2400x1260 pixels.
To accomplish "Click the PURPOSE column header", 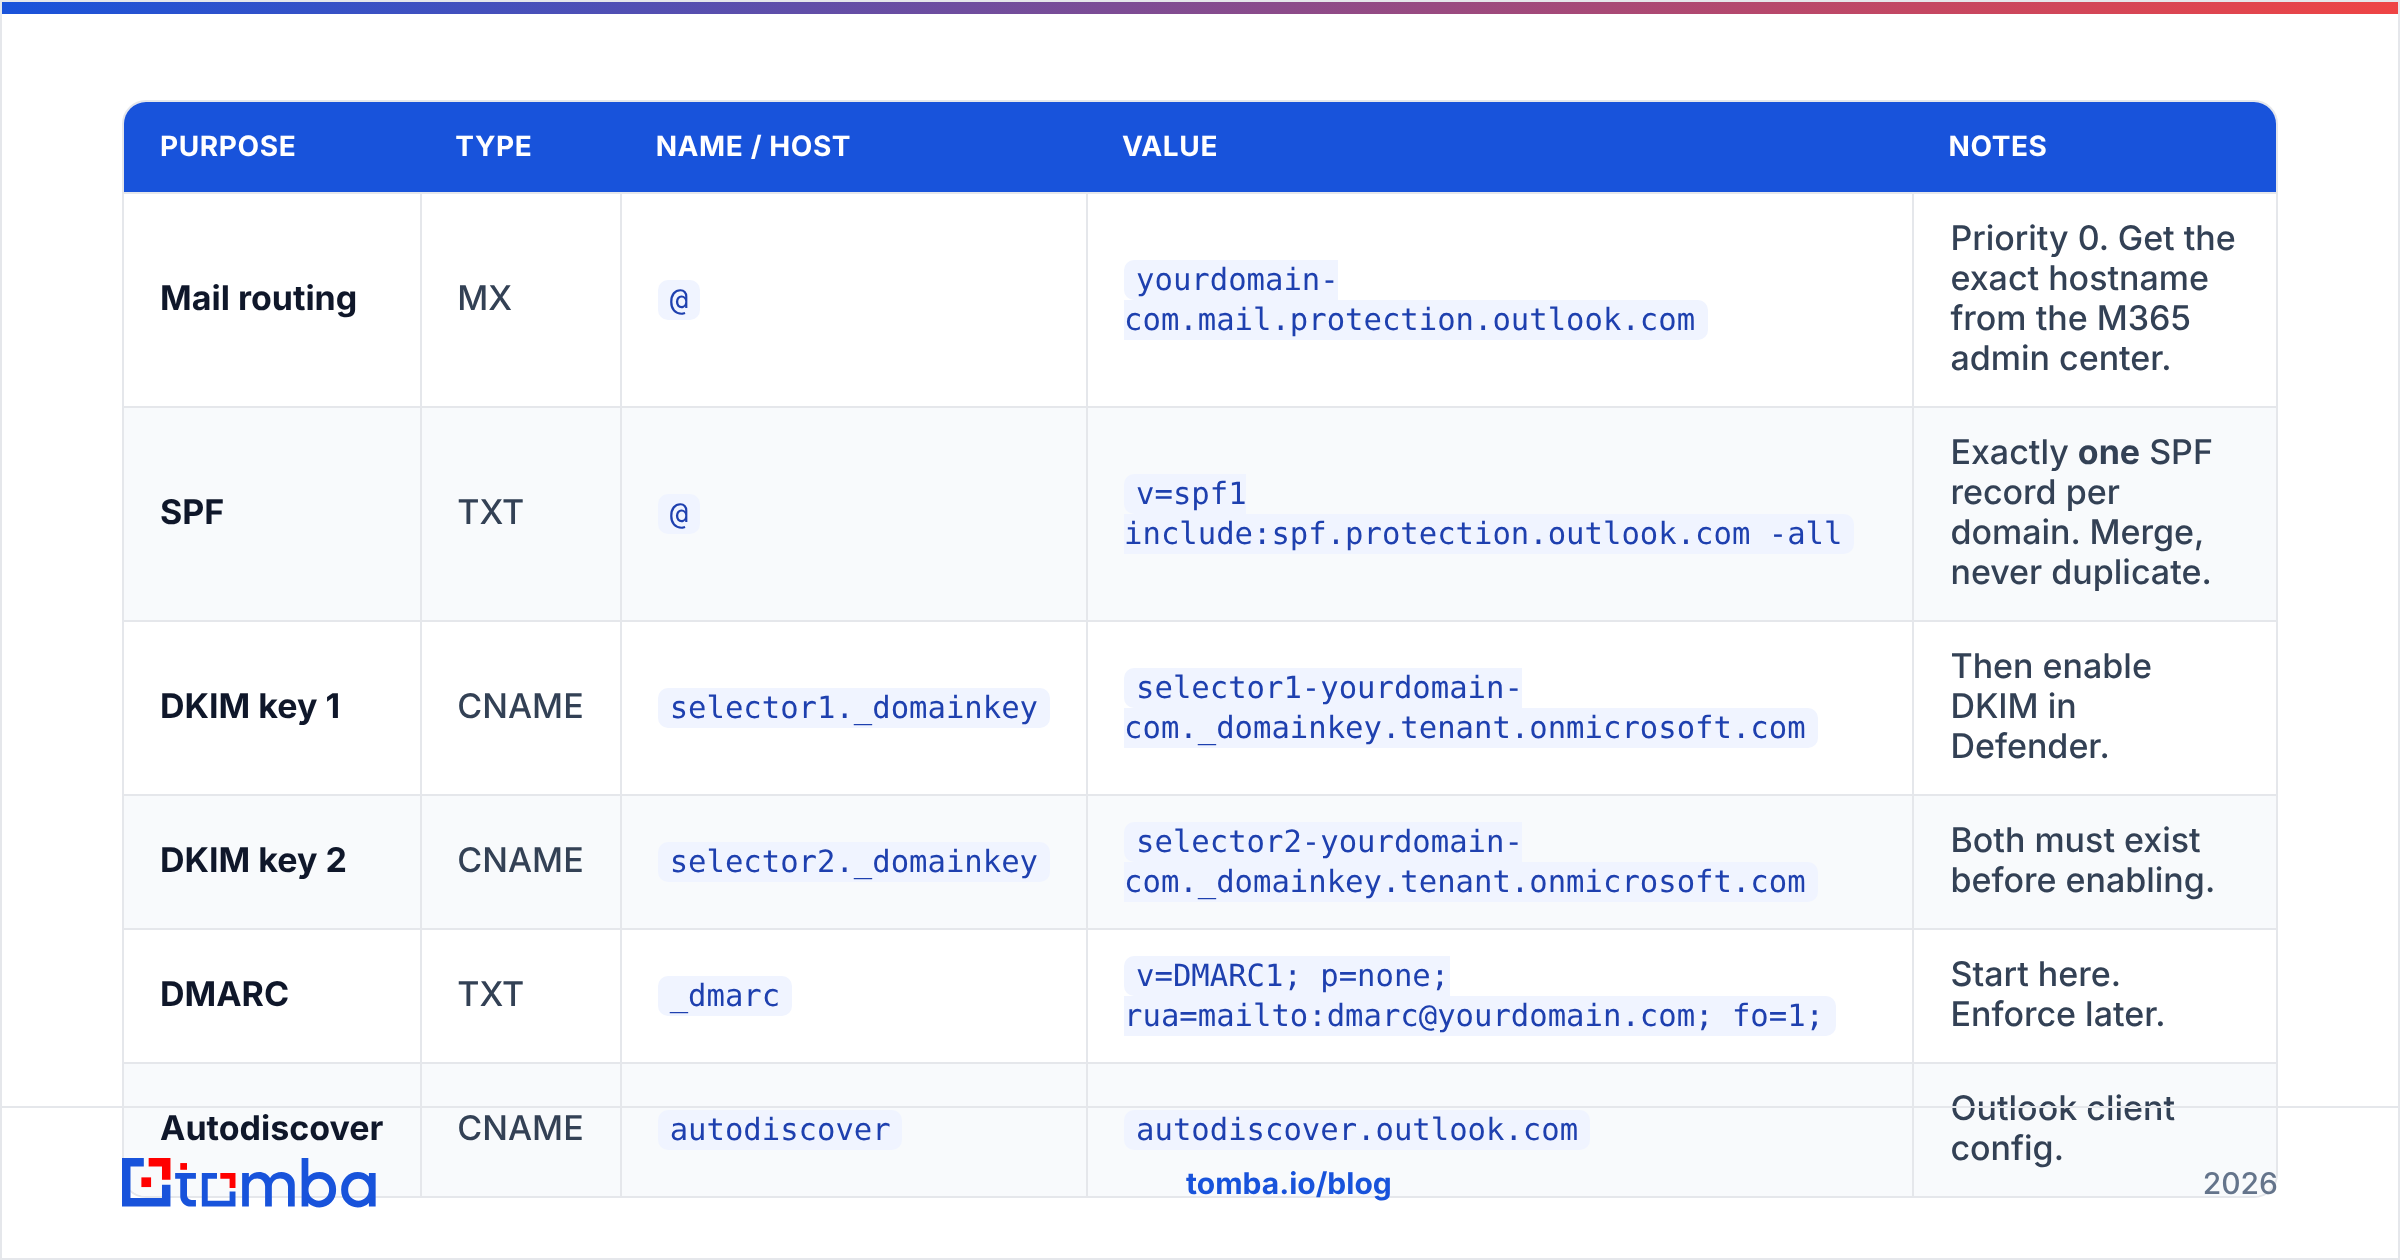I will (x=228, y=147).
